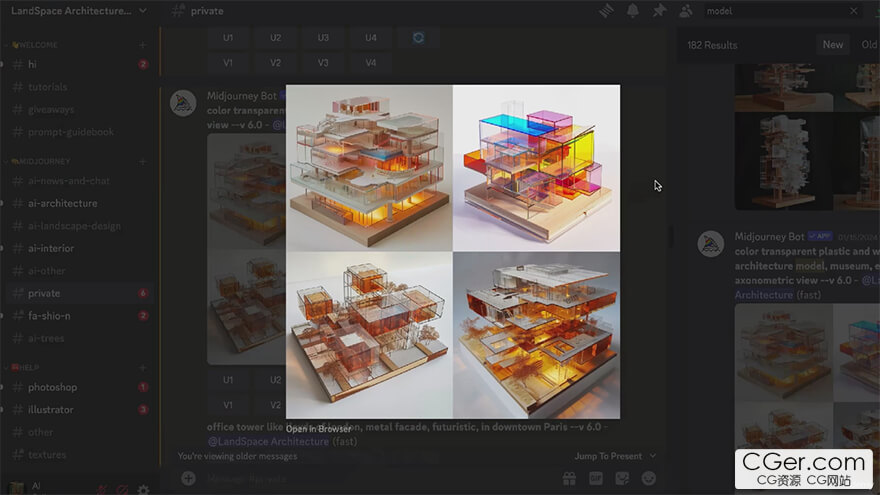Click the U3 upscale button at top
This screenshot has width=880, height=495.
323,38
